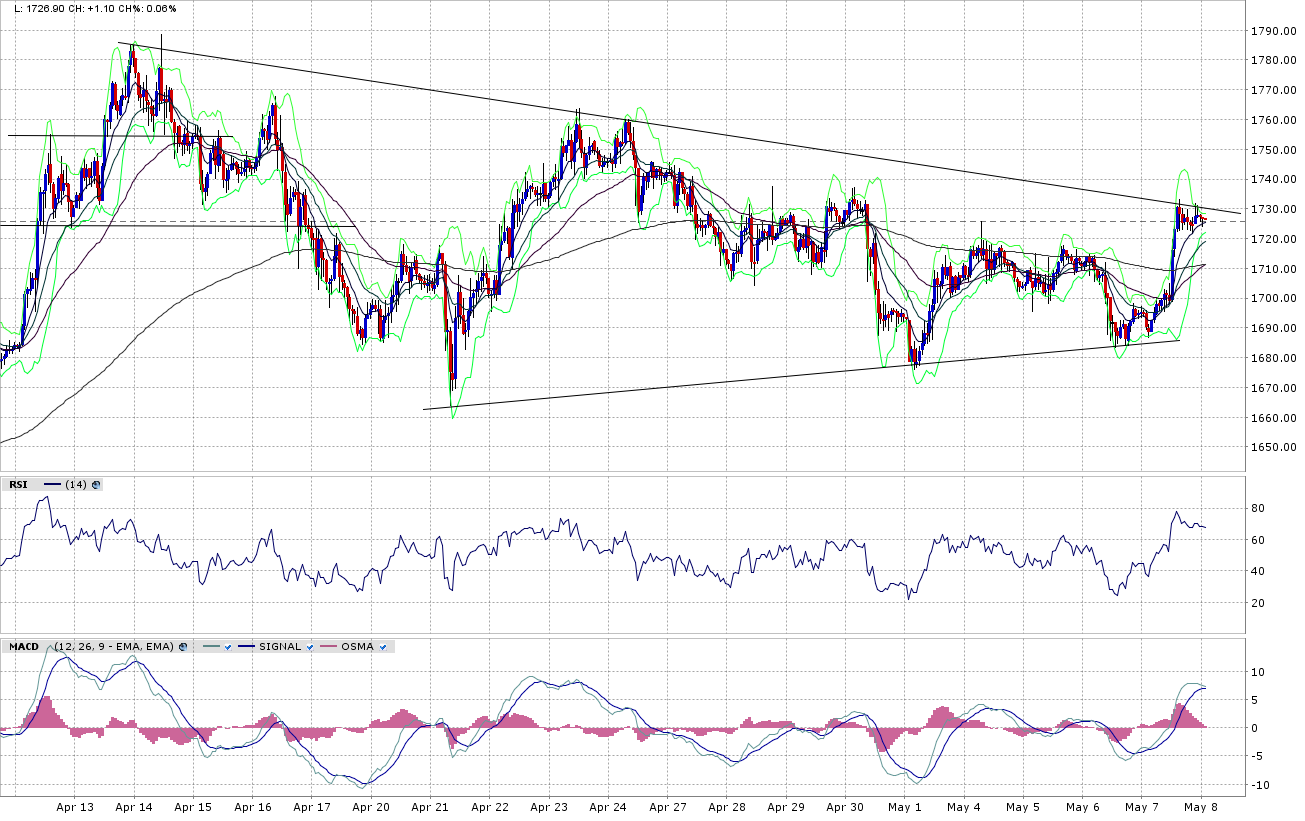
Task: Click the Apr 21 date on time axis
Action: pyautogui.click(x=431, y=806)
